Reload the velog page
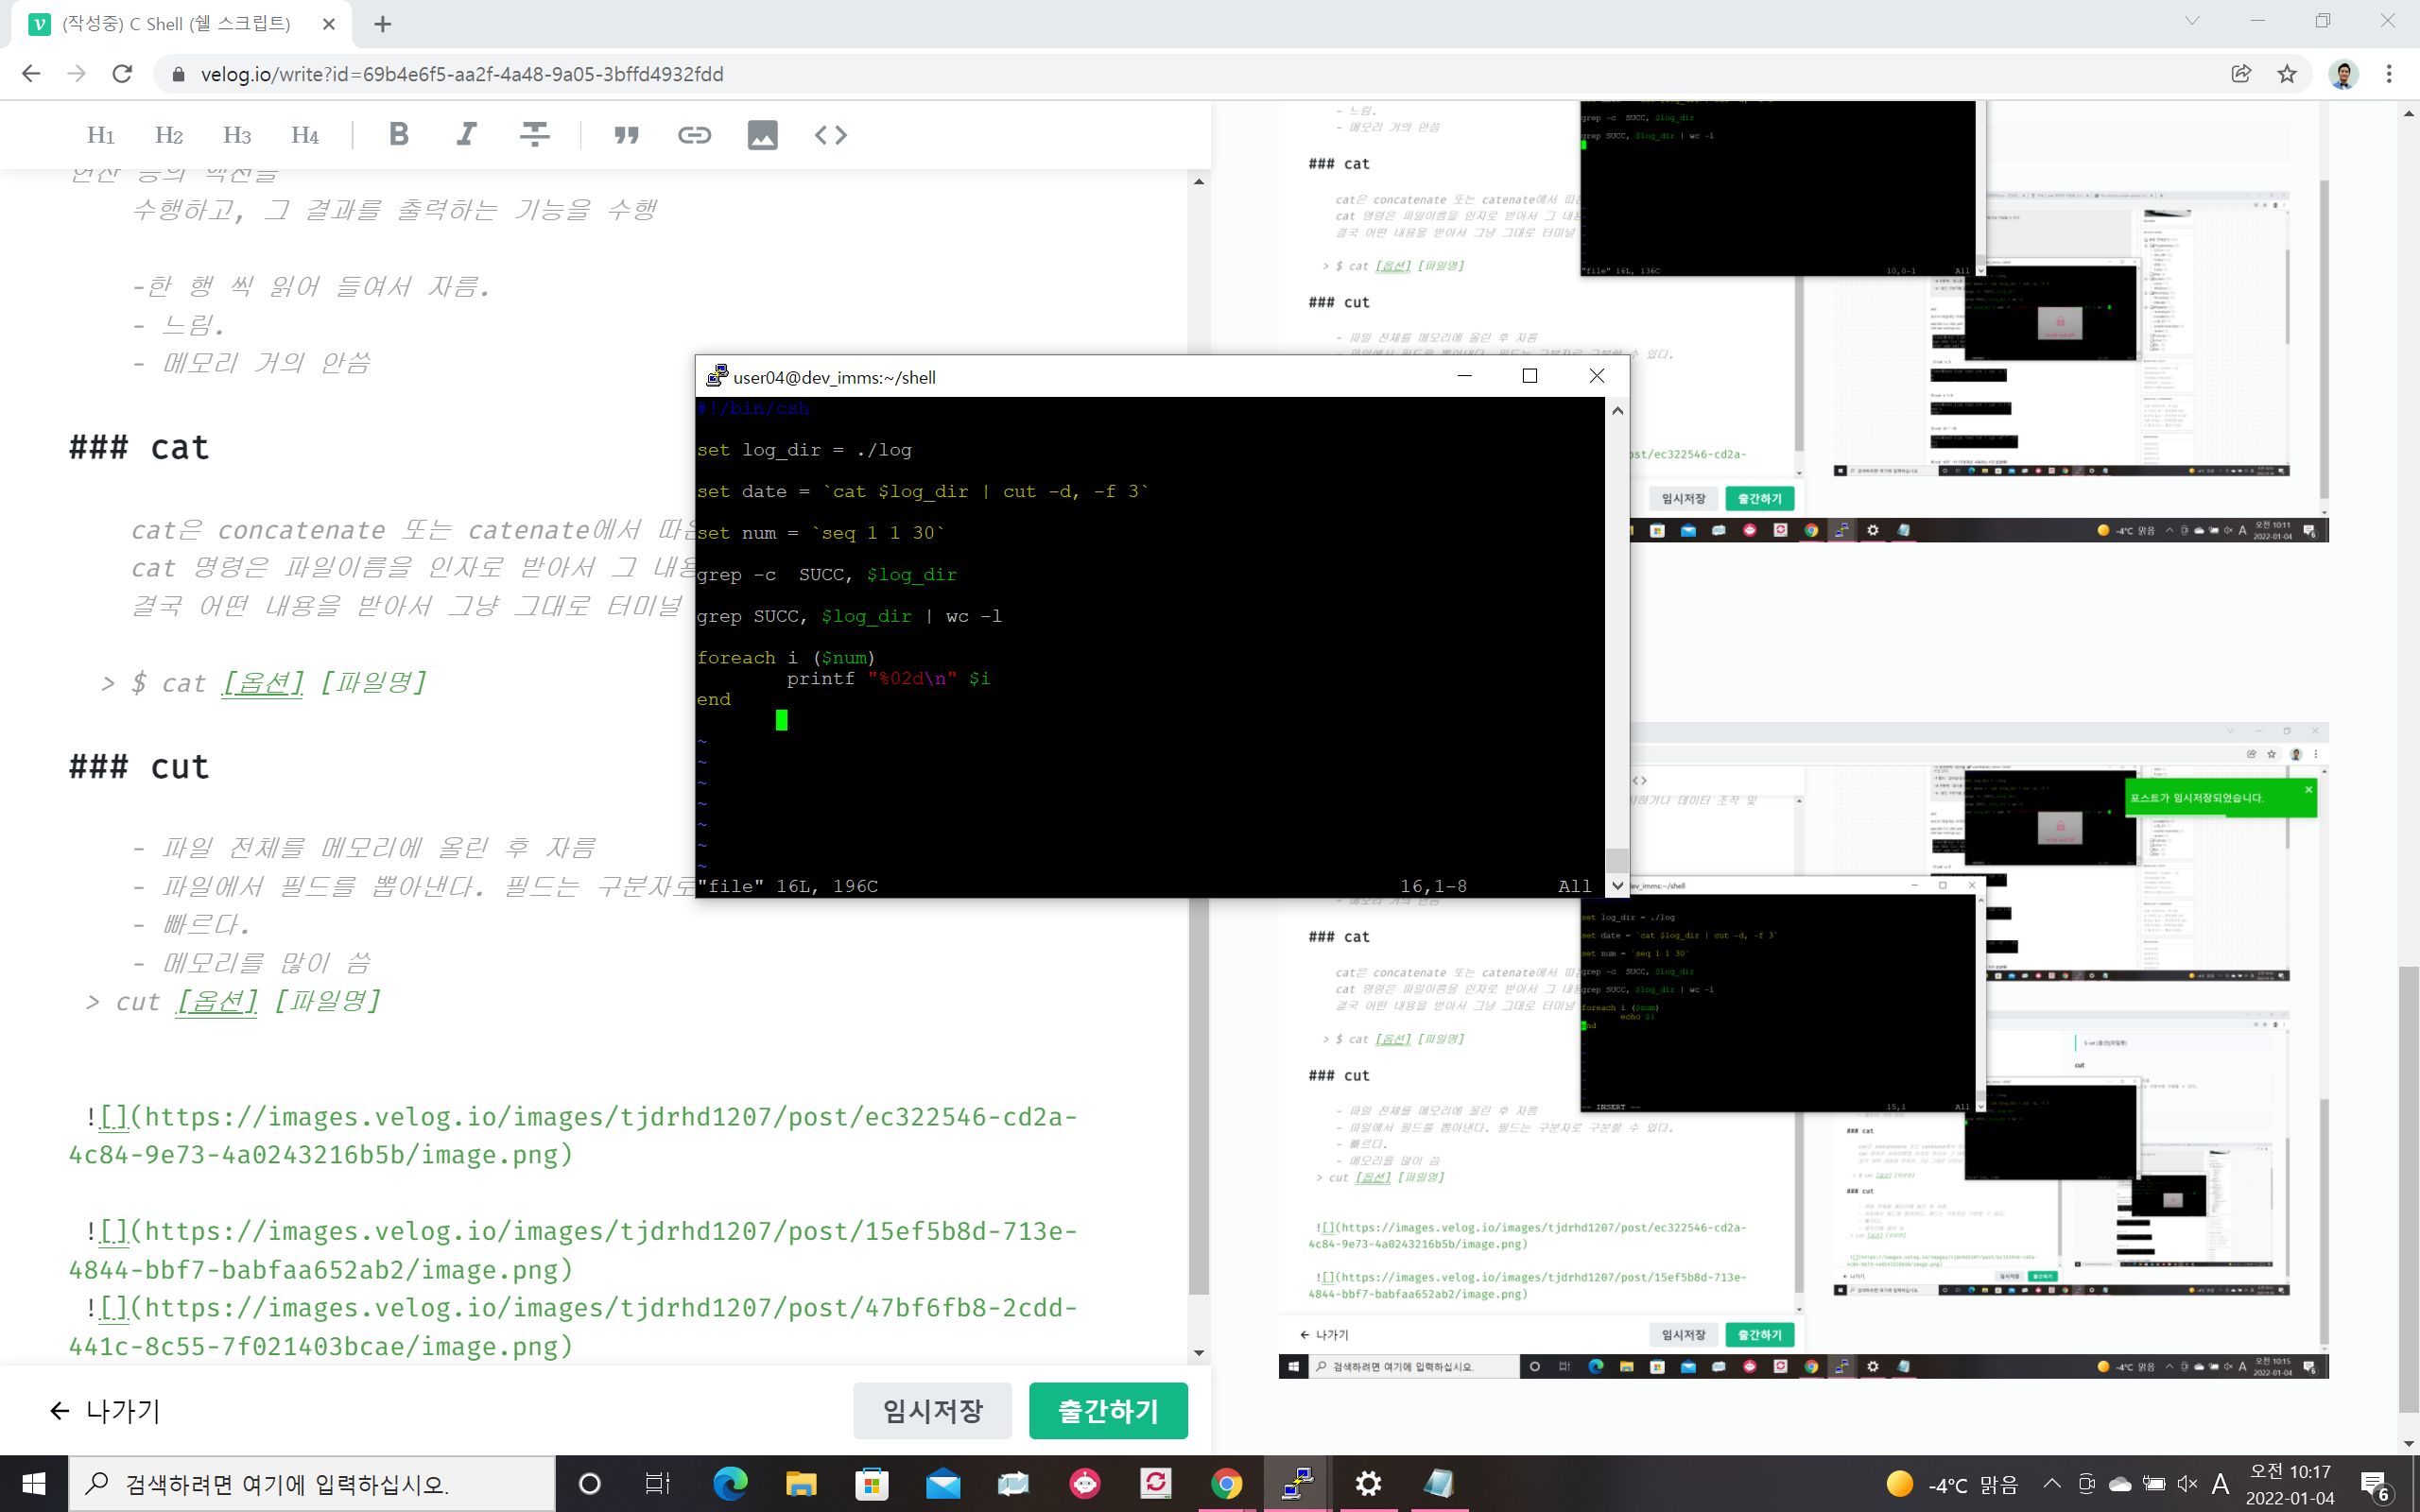2420x1512 pixels. click(122, 74)
